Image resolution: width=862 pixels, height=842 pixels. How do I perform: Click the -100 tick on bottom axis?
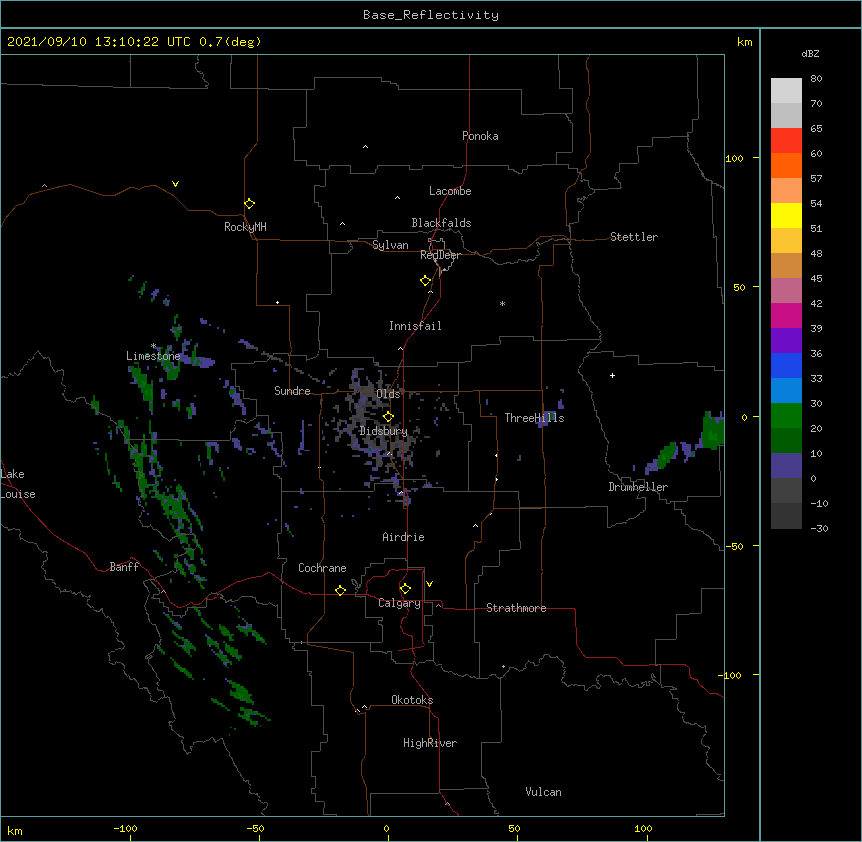tap(125, 828)
